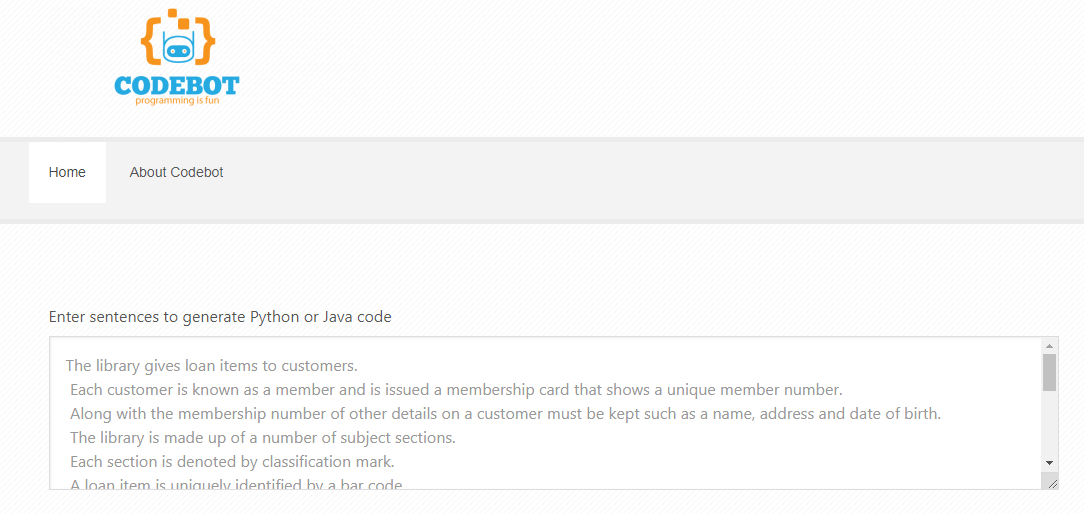Click the textarea scrollbar thumb
Viewport: 1084px width, 514px height.
pyautogui.click(x=1049, y=372)
